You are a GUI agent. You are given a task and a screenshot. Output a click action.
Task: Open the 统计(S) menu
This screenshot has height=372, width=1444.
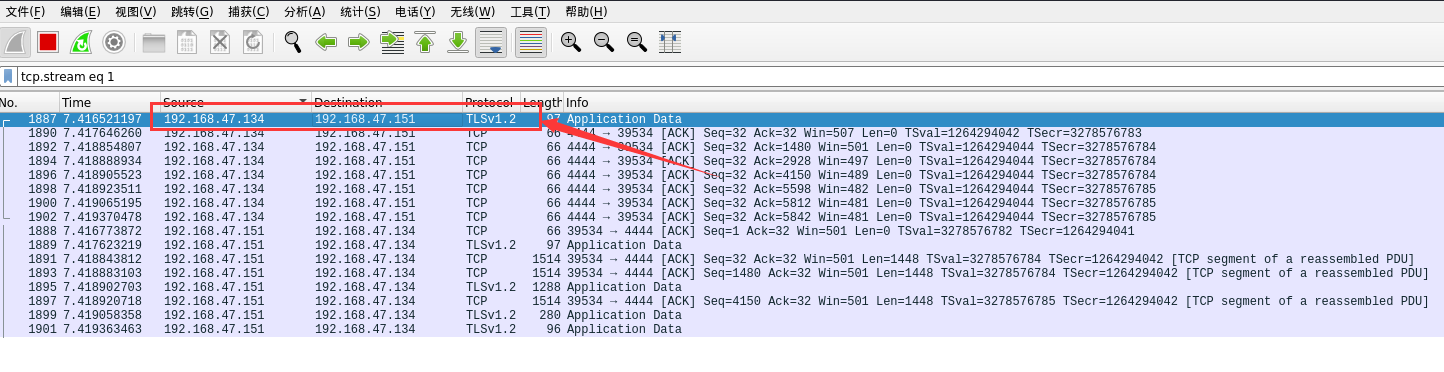[x=360, y=12]
